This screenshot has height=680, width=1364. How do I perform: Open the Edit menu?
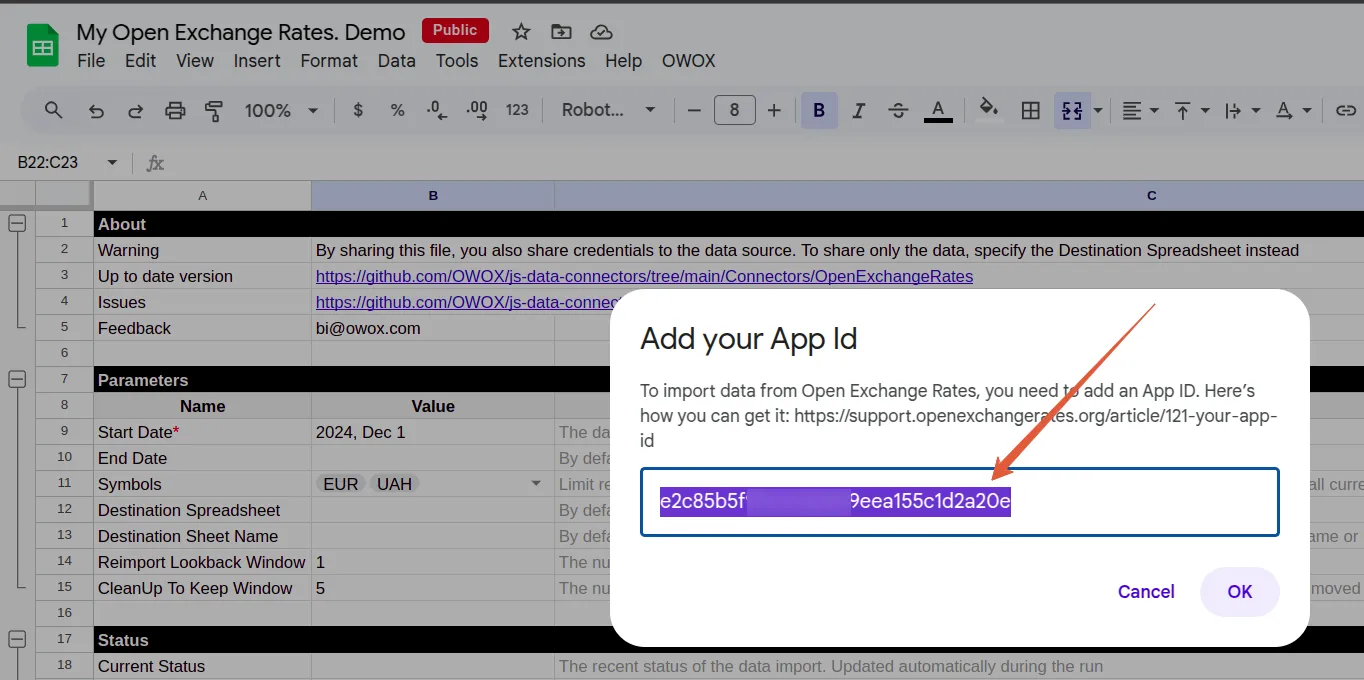click(140, 60)
